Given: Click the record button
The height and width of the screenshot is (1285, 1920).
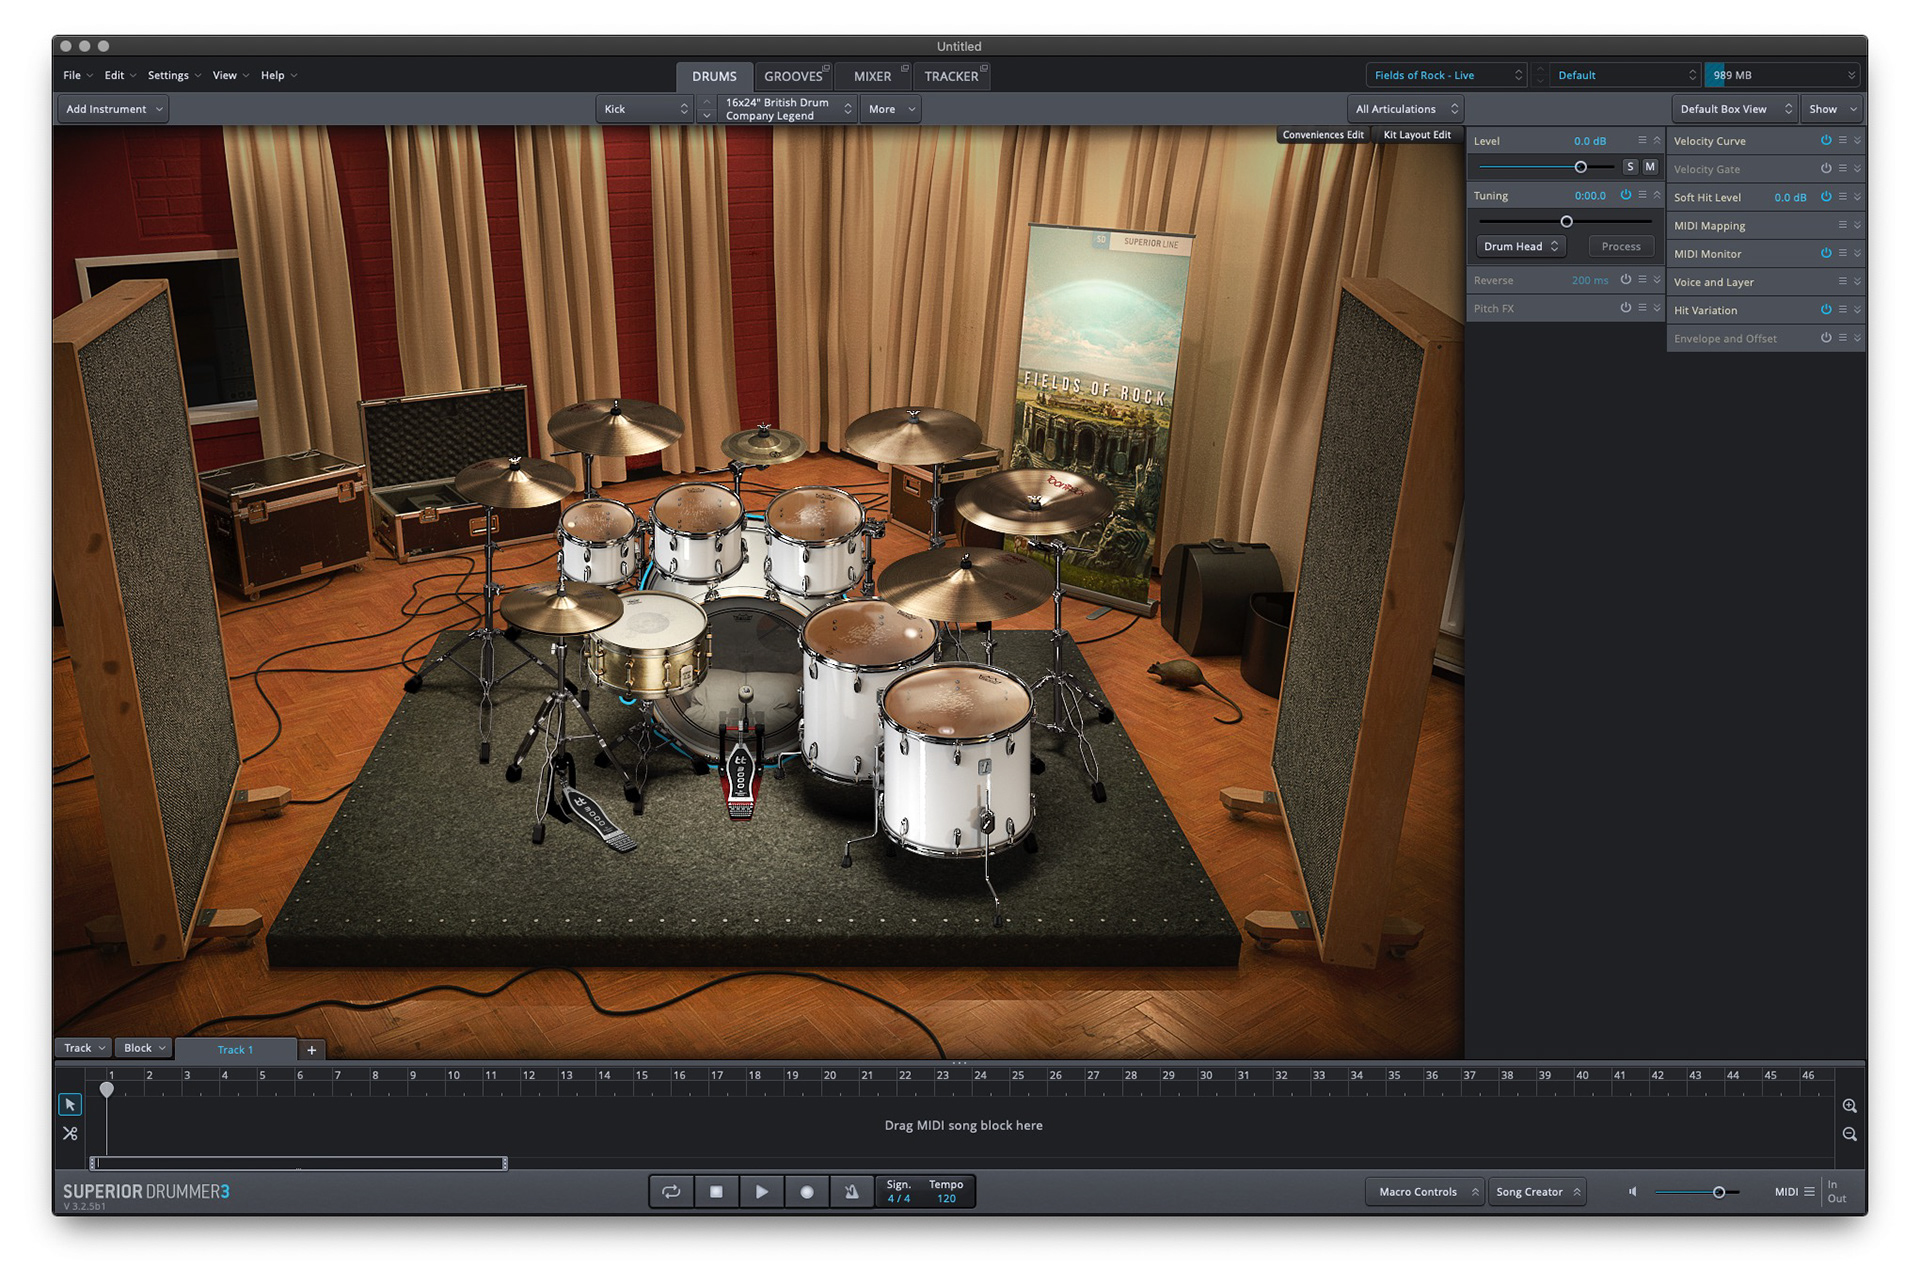Looking at the screenshot, I should [806, 1191].
